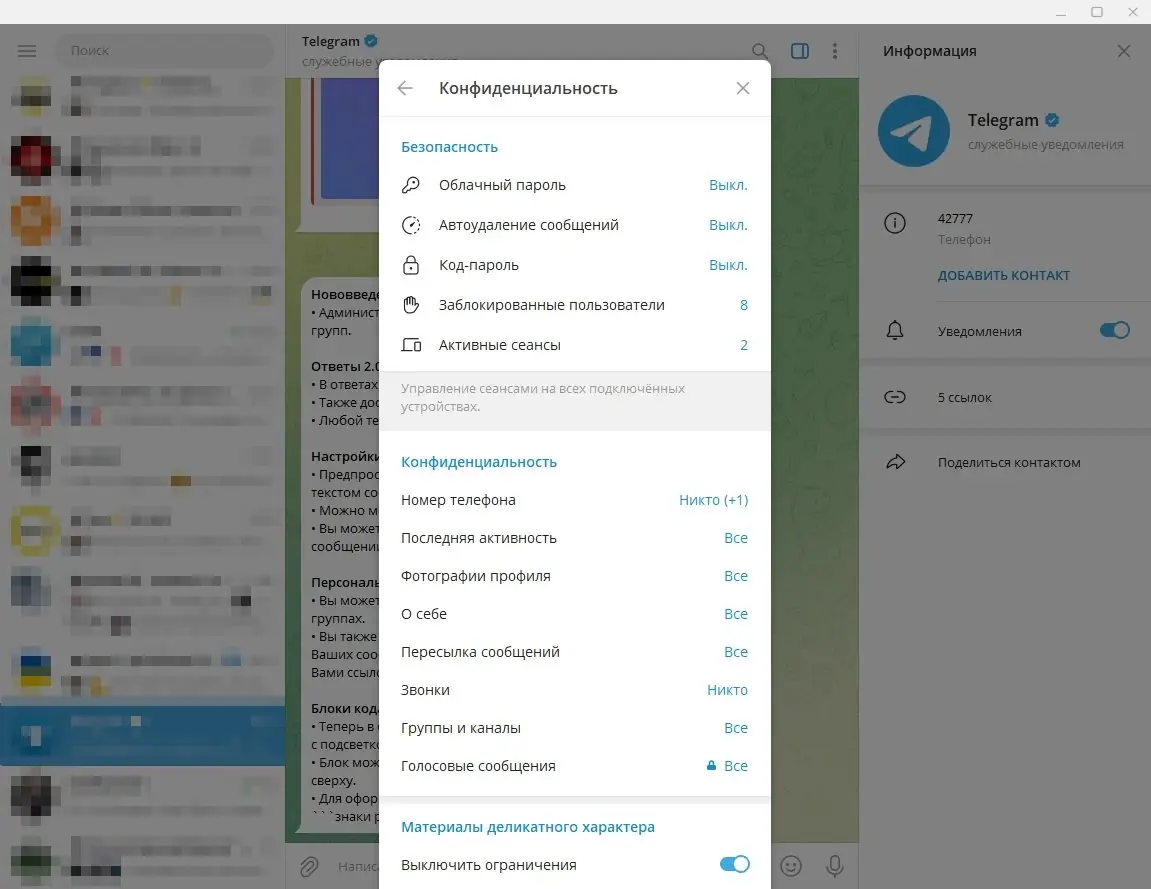The height and width of the screenshot is (889, 1151).
Task: Click the Поиск search input field
Action: (x=163, y=50)
